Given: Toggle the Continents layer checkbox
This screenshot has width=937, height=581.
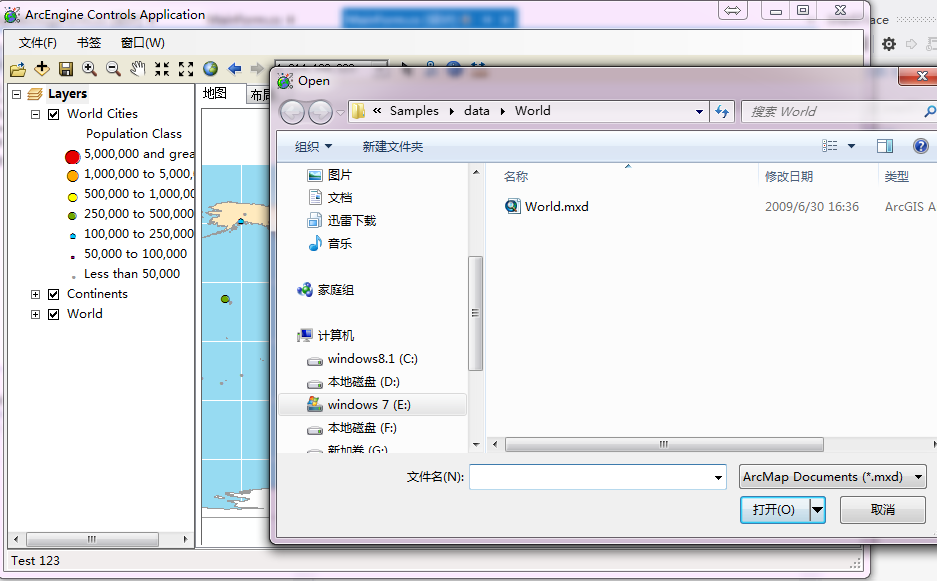Looking at the screenshot, I should [x=54, y=294].
